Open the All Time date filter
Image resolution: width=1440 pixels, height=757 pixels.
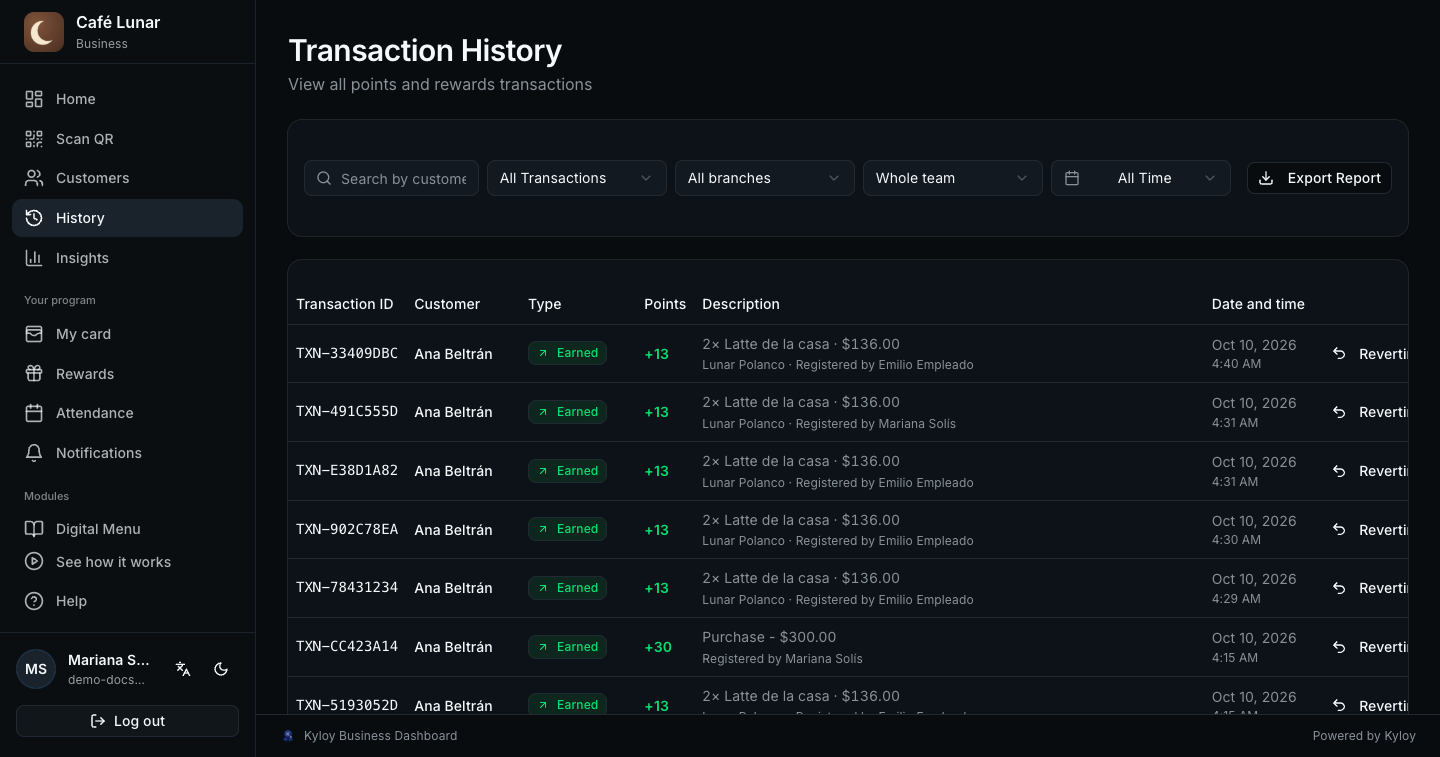tap(1141, 178)
